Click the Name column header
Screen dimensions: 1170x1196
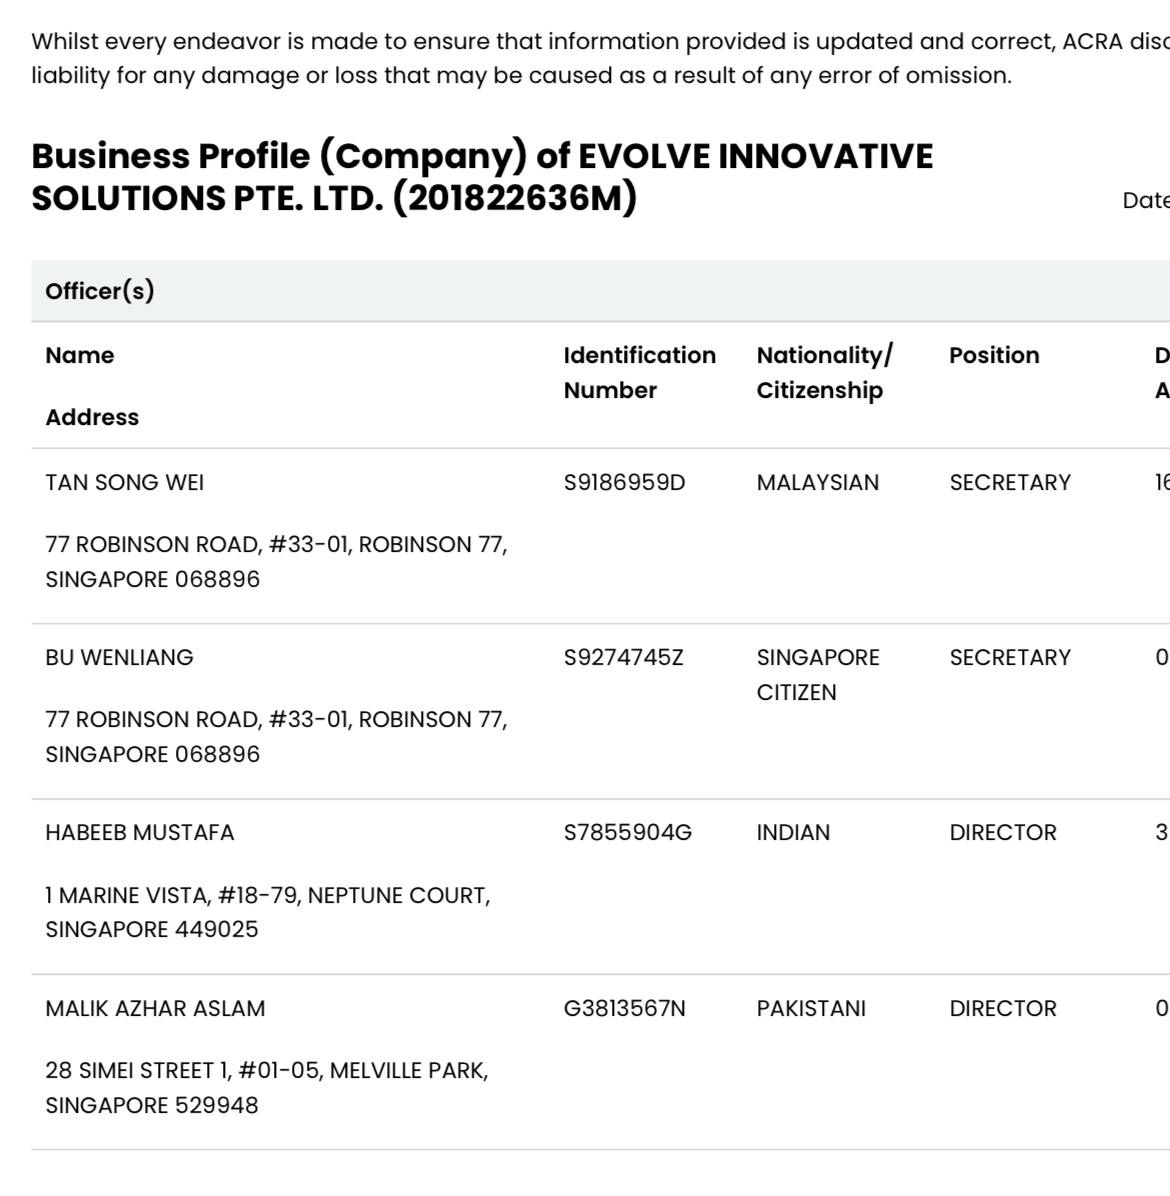click(x=79, y=355)
